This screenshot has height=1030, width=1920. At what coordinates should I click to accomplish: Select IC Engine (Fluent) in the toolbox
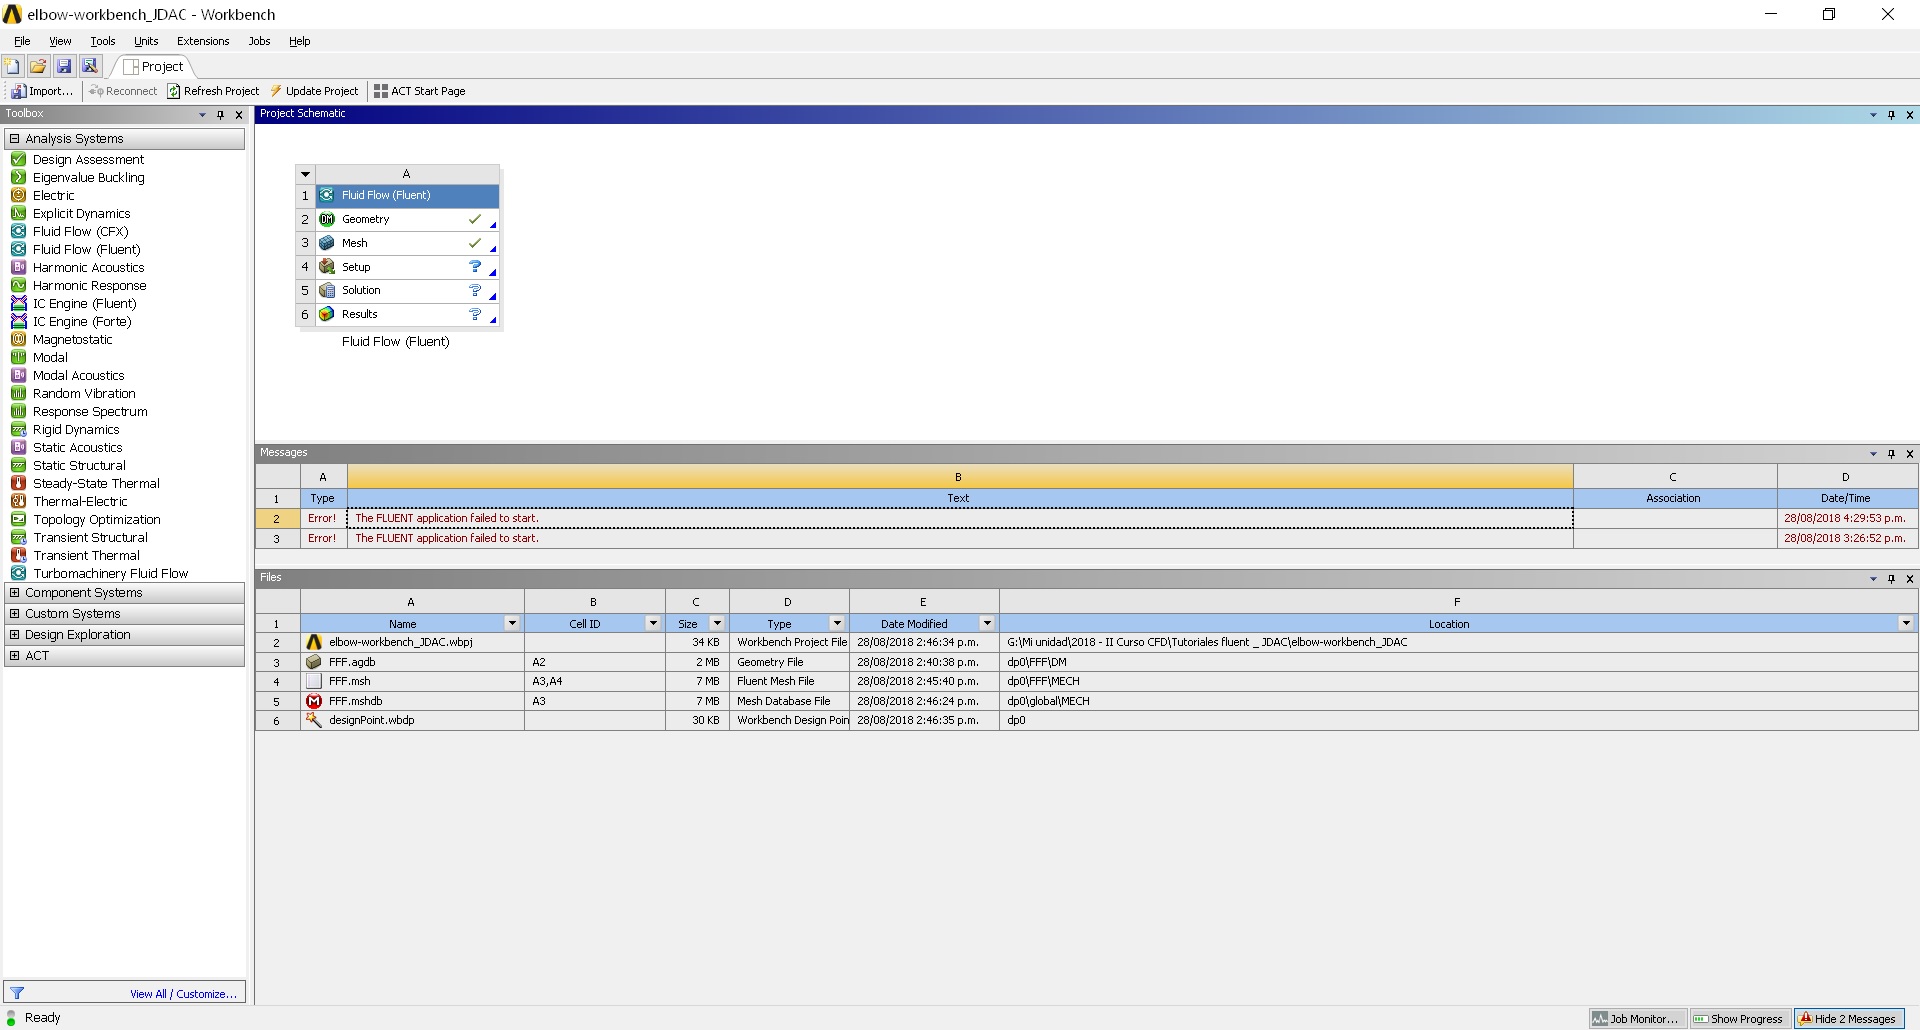click(x=84, y=303)
